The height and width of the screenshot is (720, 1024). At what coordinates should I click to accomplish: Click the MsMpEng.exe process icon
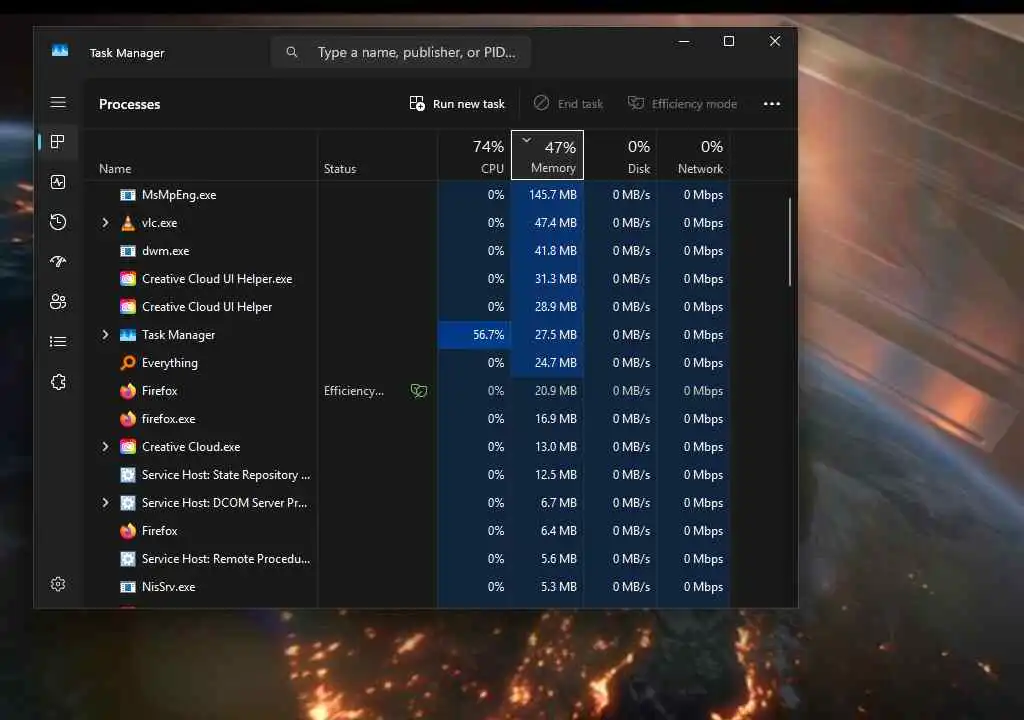click(x=128, y=195)
